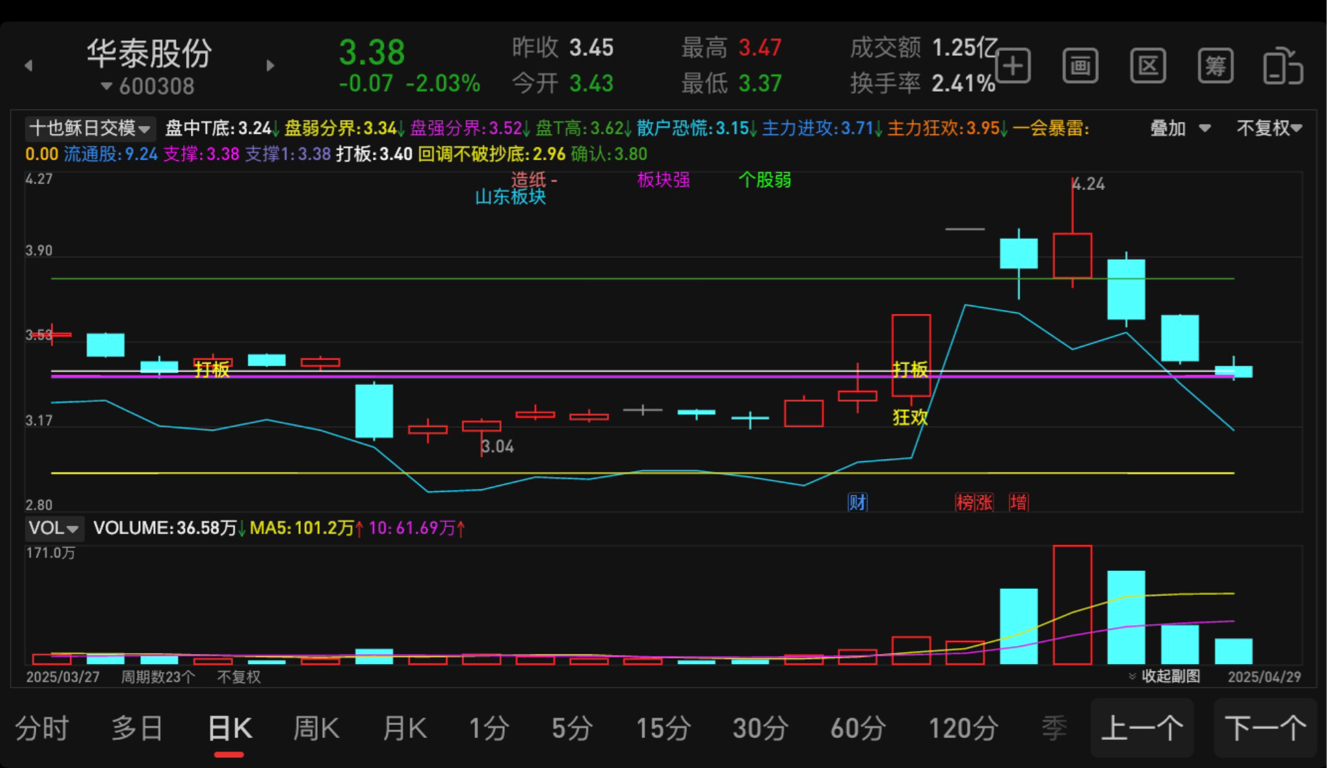Switch to 季 period tab
Viewport: 1327px width, 768px height.
point(1054,728)
